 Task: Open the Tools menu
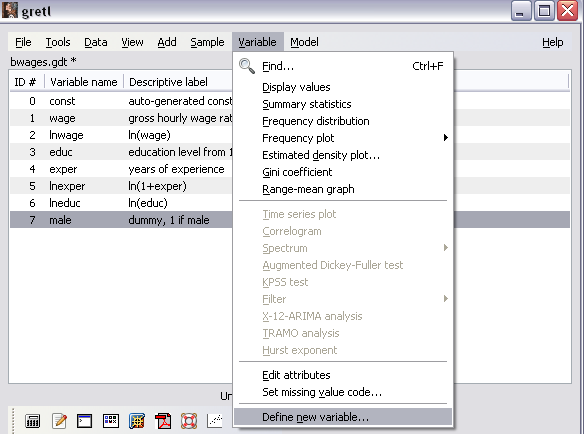click(58, 42)
